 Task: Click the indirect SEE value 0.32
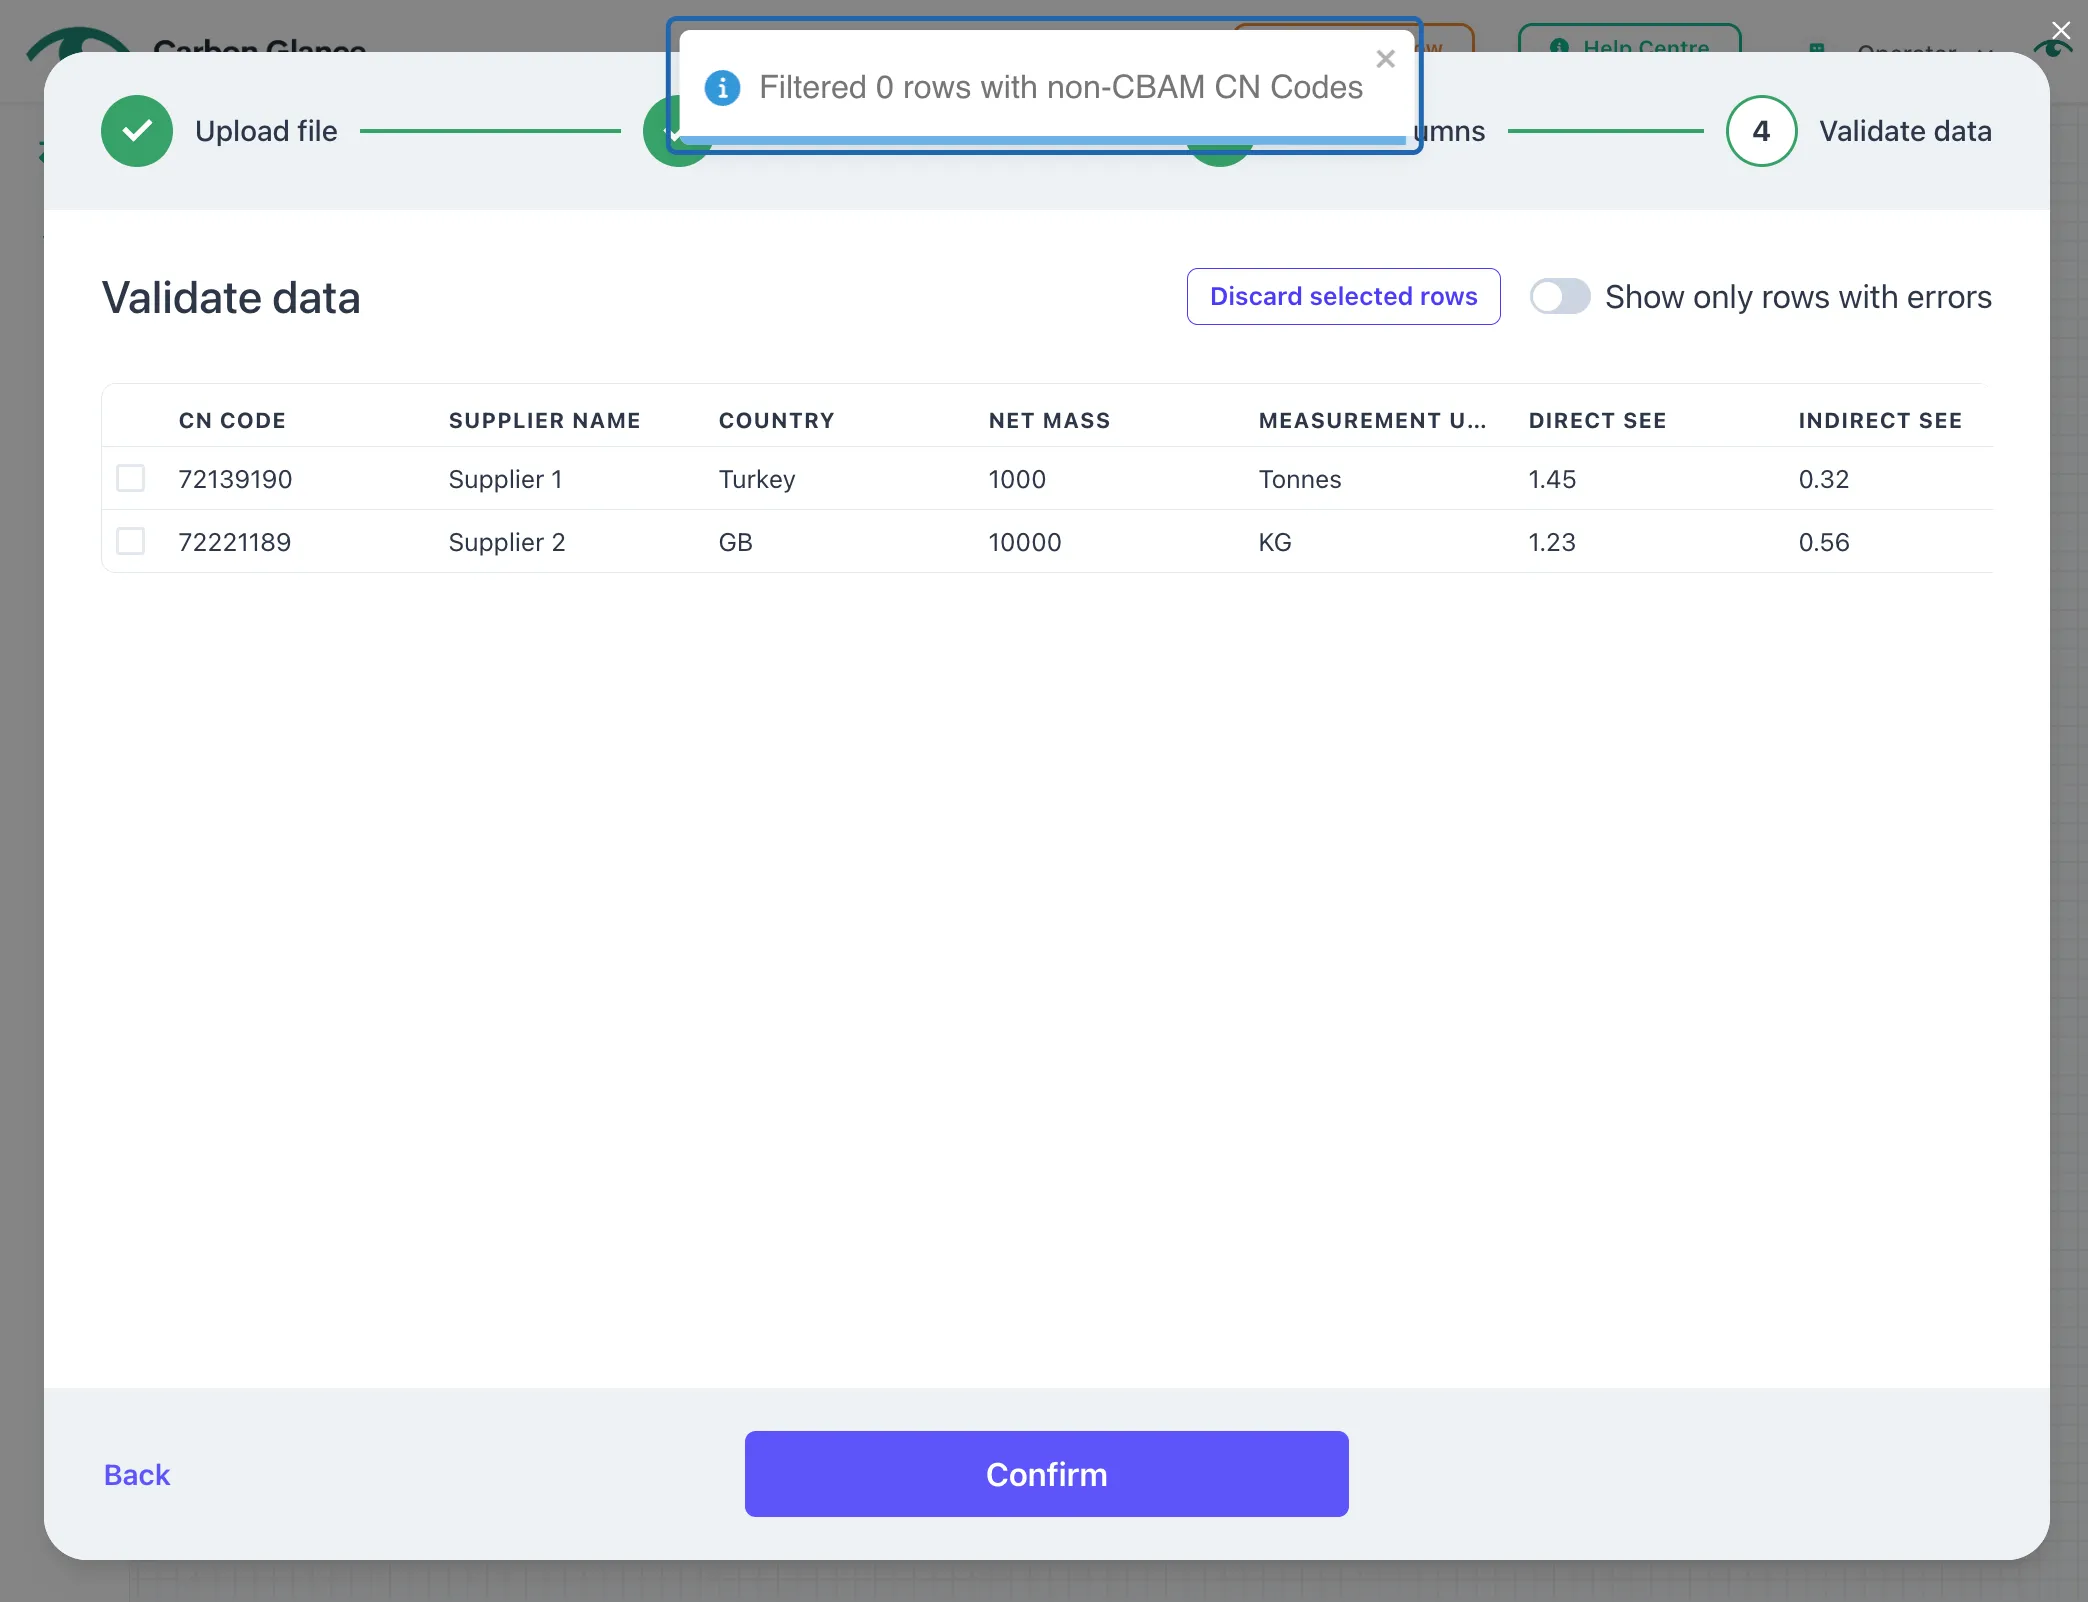pyautogui.click(x=1824, y=479)
